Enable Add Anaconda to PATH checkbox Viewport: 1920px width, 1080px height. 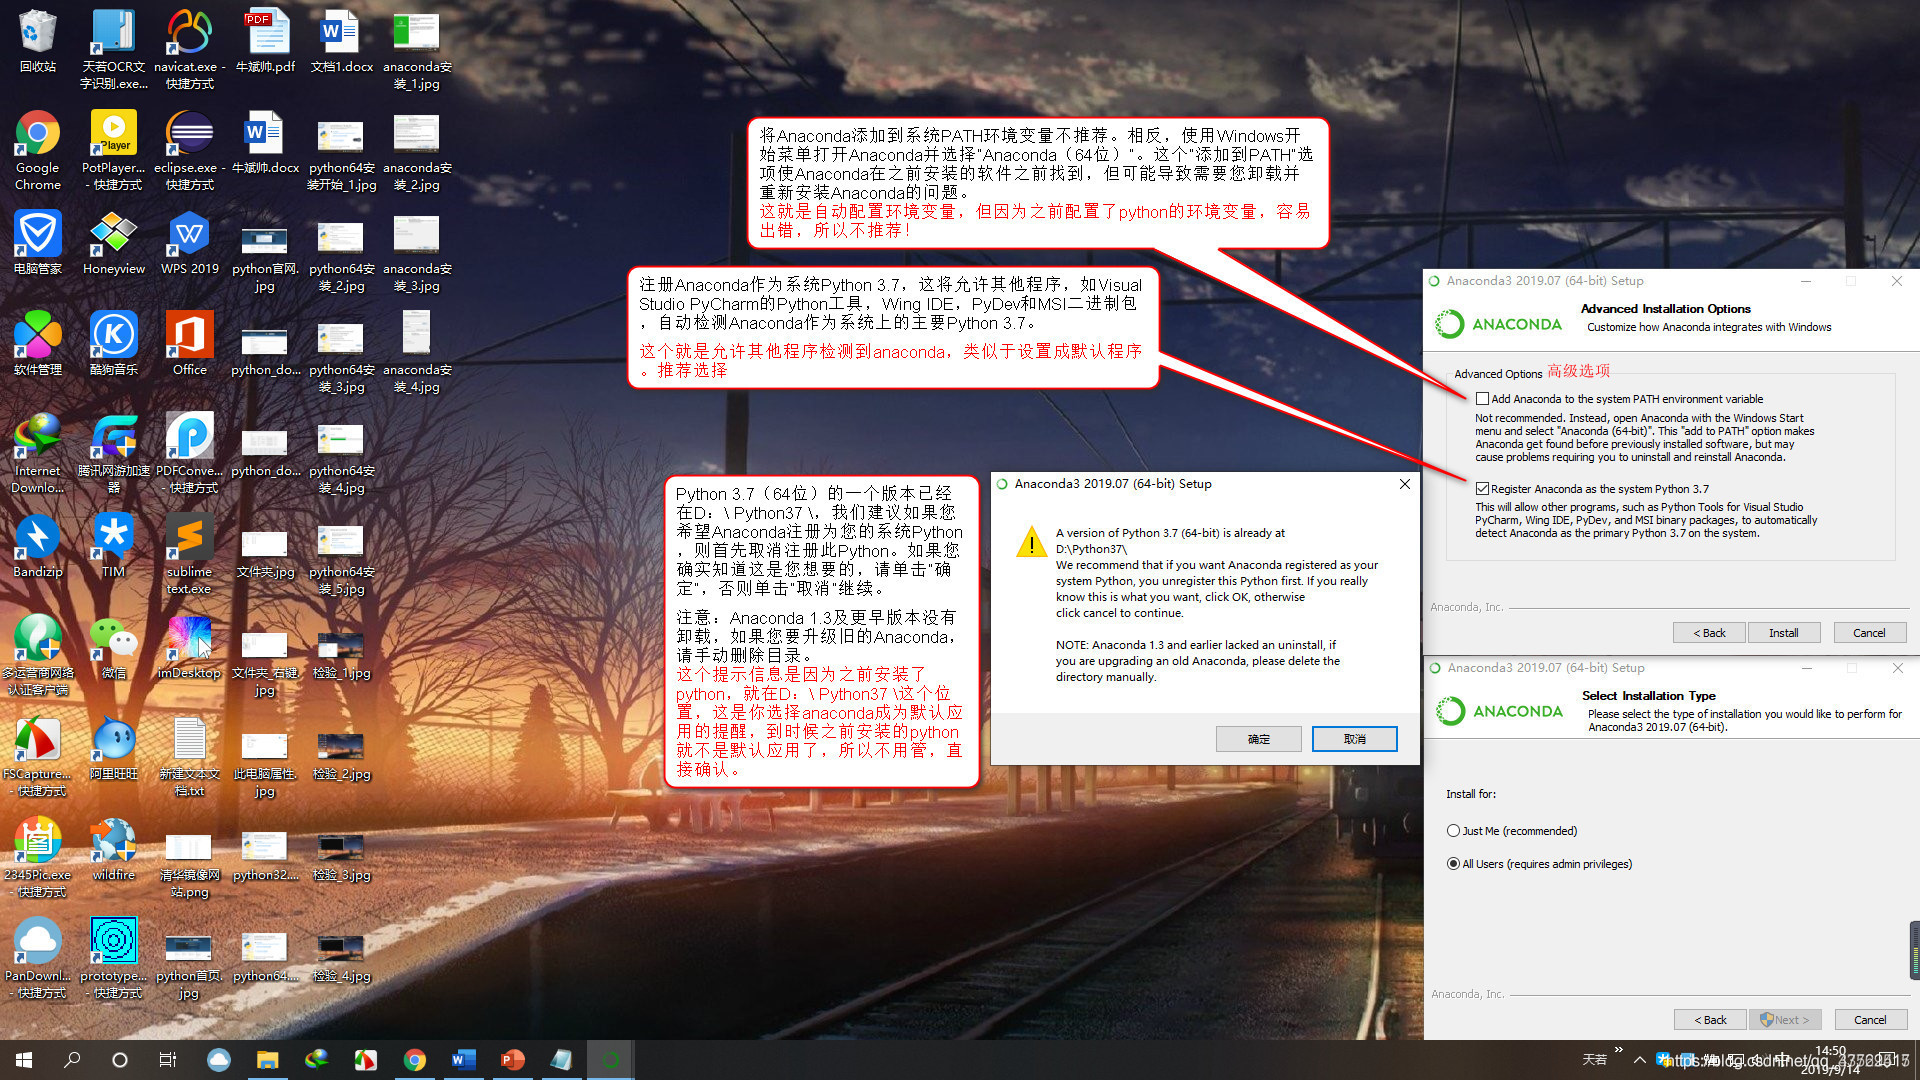click(1483, 399)
